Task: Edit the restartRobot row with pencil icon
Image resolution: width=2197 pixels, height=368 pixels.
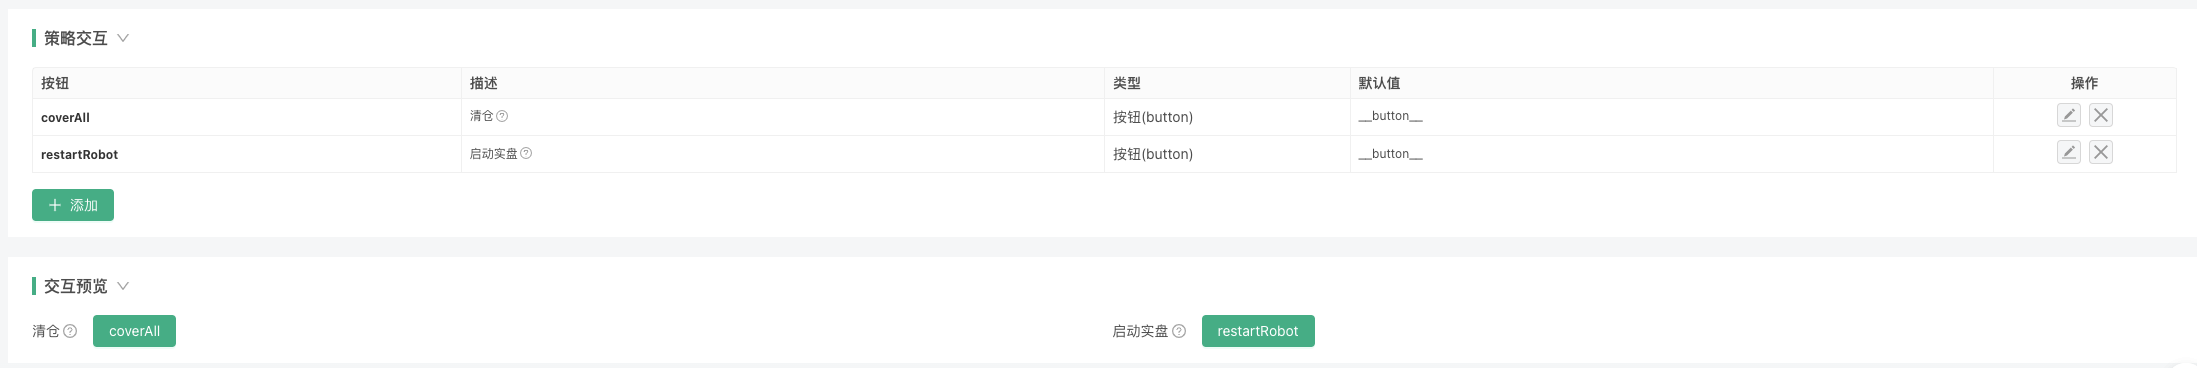Action: pyautogui.click(x=2069, y=152)
